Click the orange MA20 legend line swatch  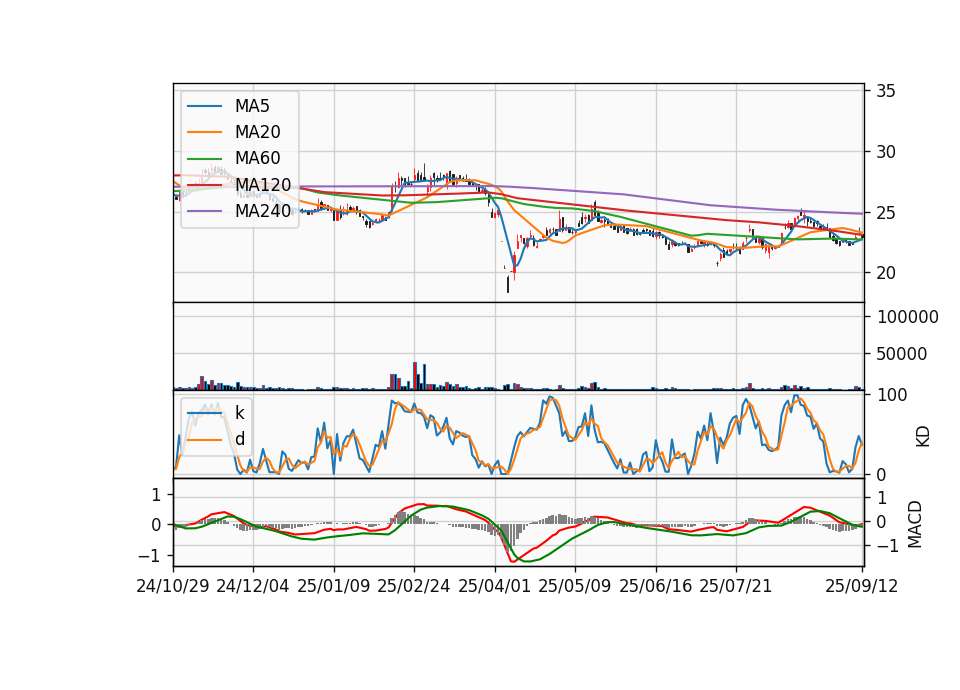[x=204, y=132]
